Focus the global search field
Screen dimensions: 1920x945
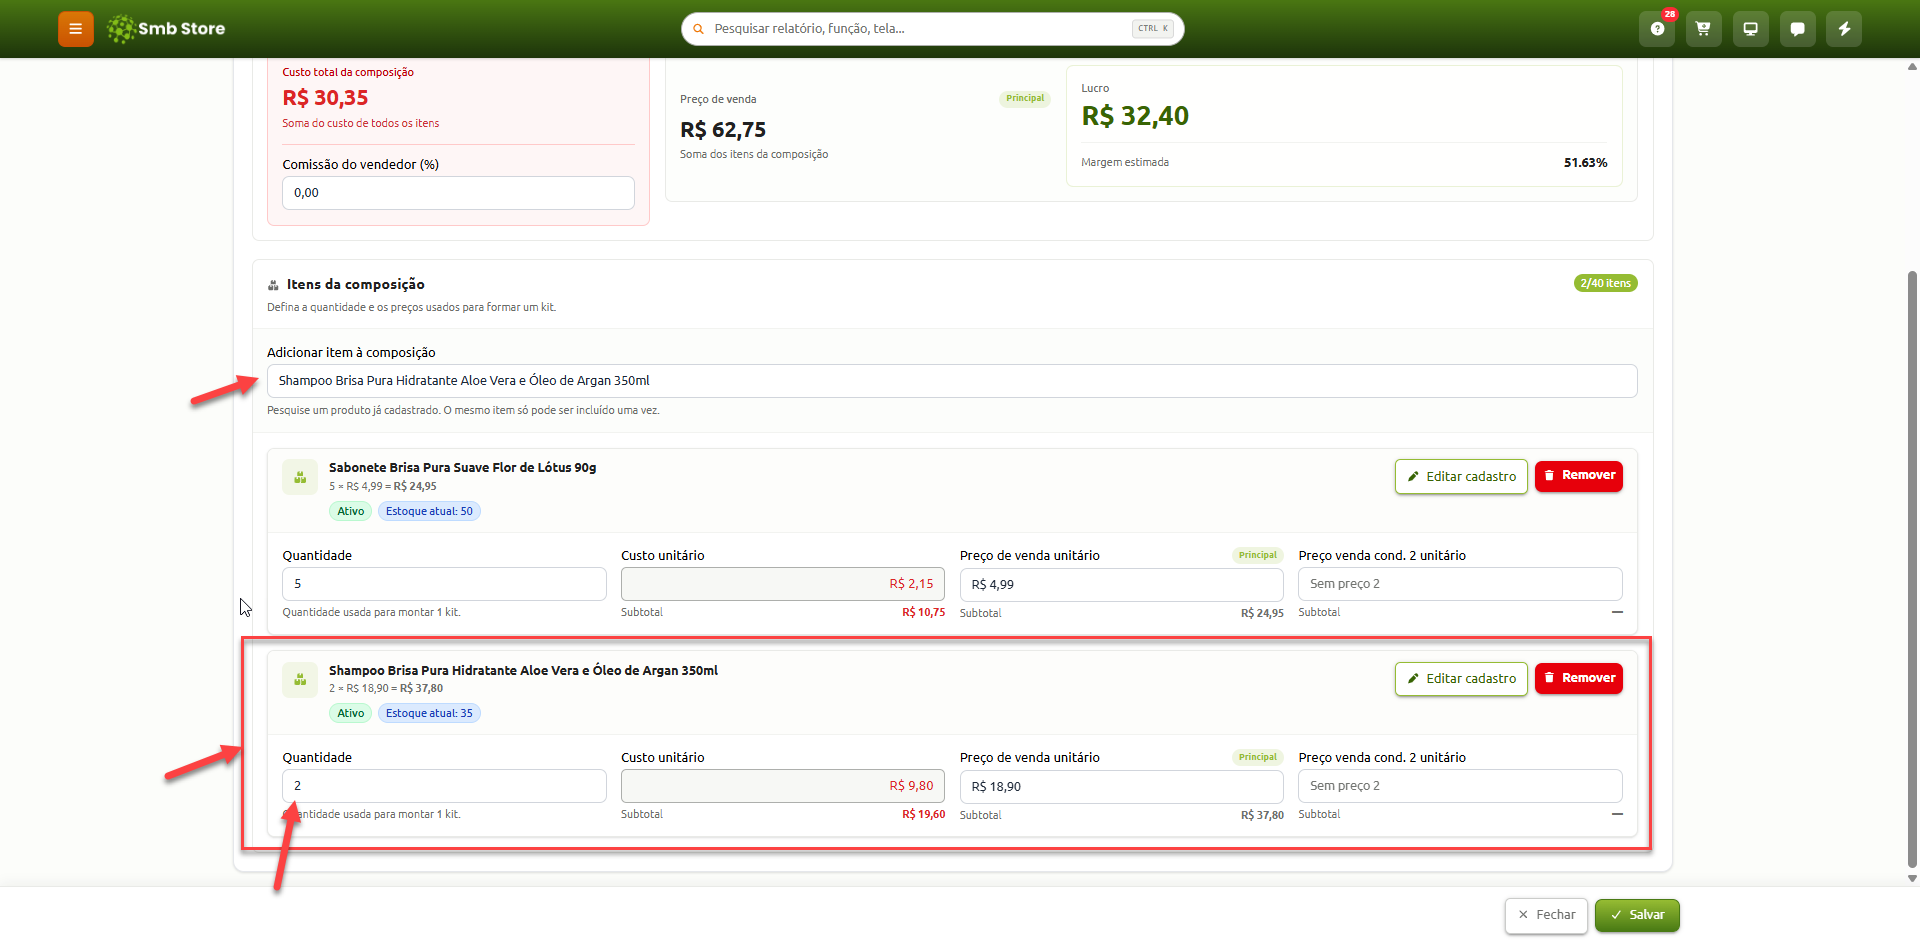(933, 29)
